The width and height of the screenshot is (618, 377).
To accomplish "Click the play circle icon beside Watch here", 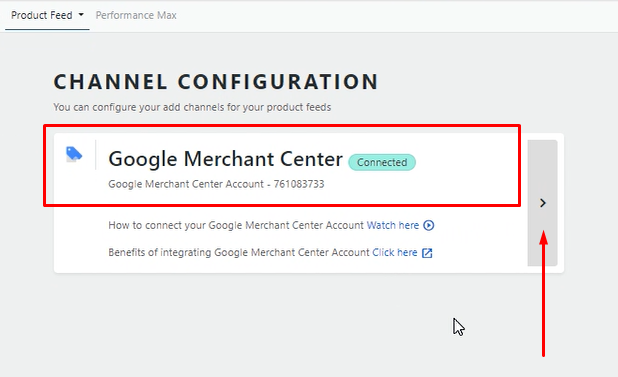I will (429, 225).
